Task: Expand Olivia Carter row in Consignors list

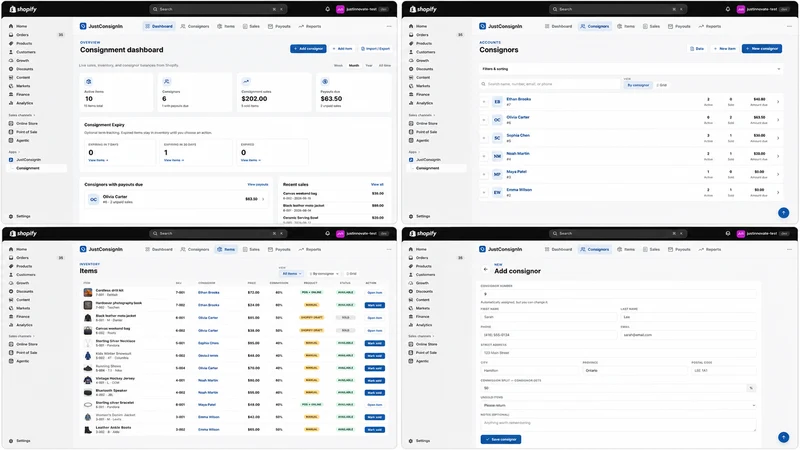Action: pyautogui.click(x=484, y=120)
